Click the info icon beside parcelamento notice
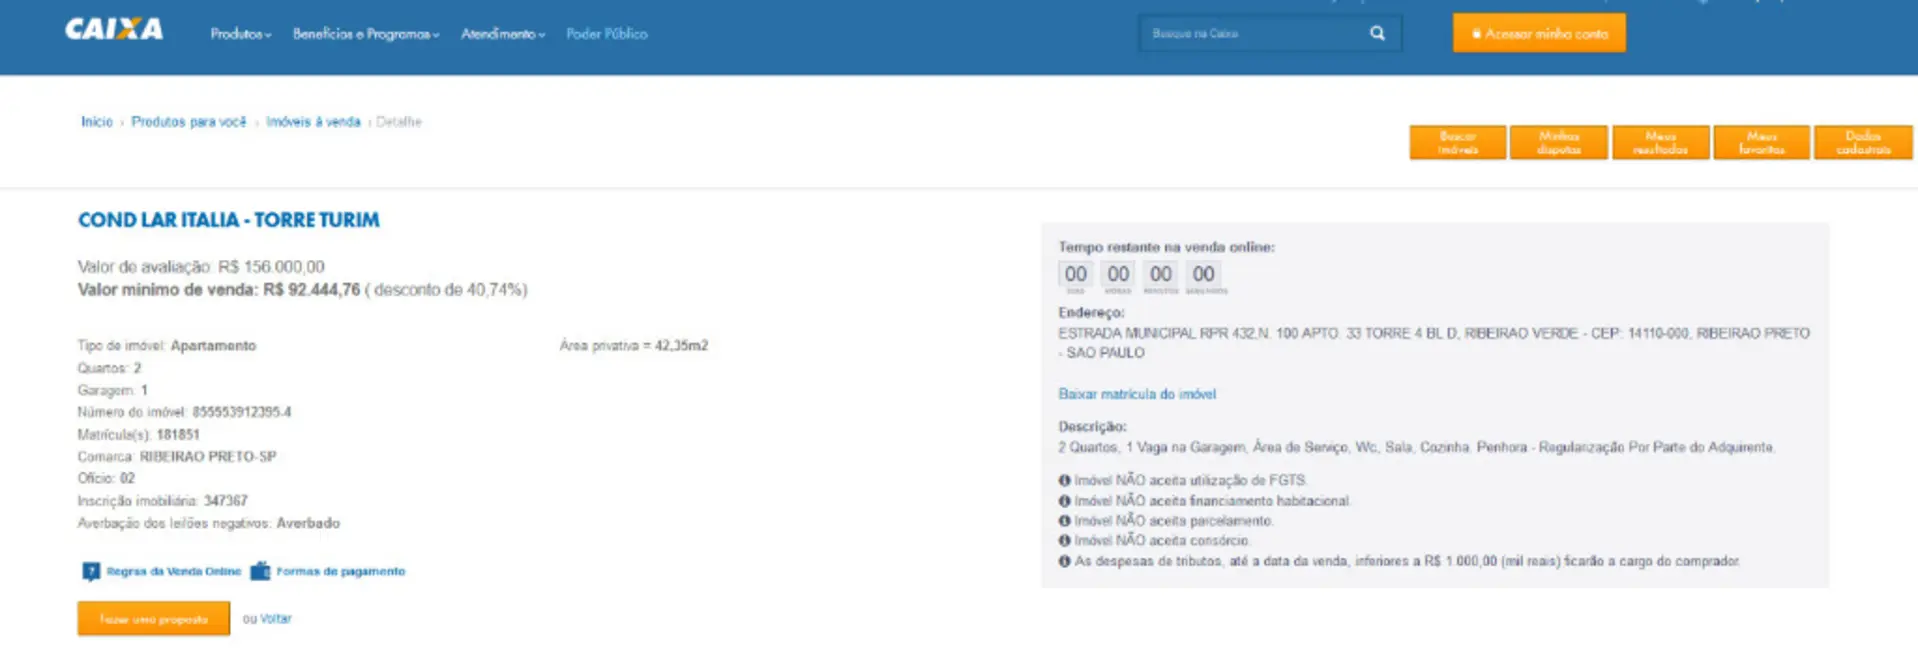 (1065, 520)
